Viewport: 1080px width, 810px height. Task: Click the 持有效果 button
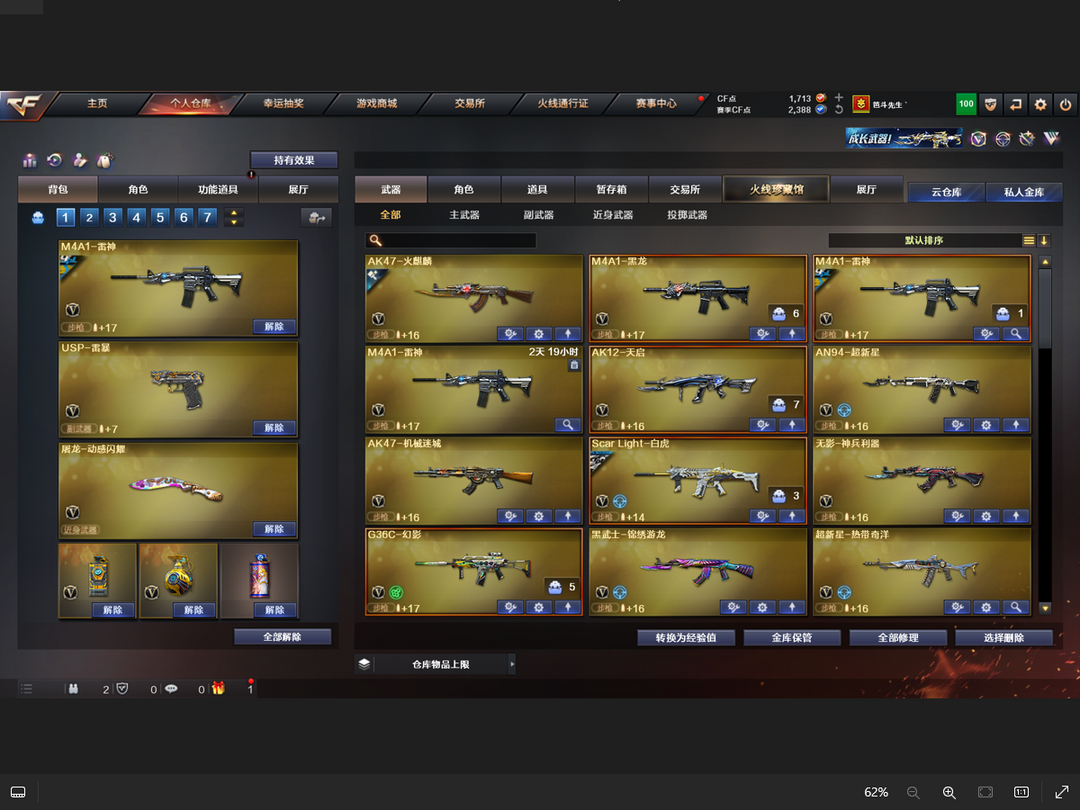(x=294, y=160)
